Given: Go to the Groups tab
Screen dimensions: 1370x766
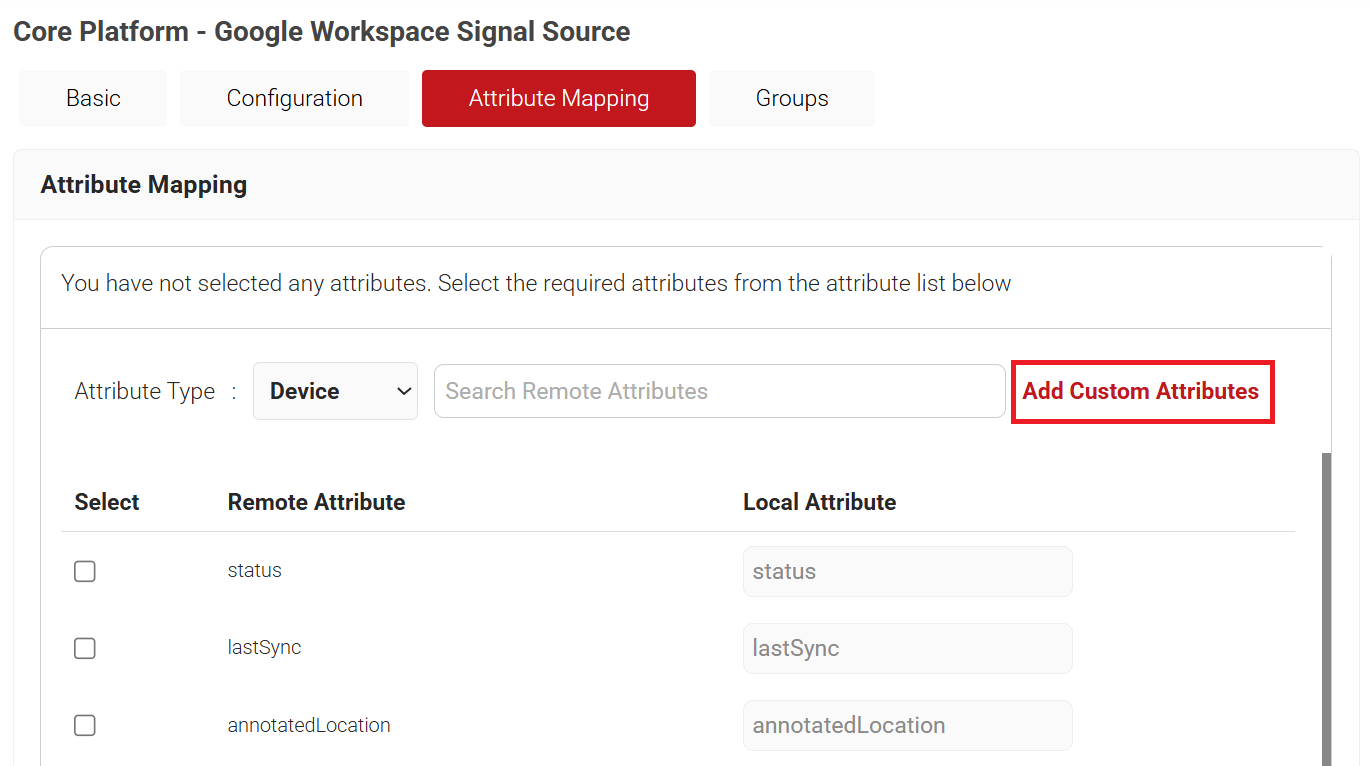Looking at the screenshot, I should click(x=791, y=98).
